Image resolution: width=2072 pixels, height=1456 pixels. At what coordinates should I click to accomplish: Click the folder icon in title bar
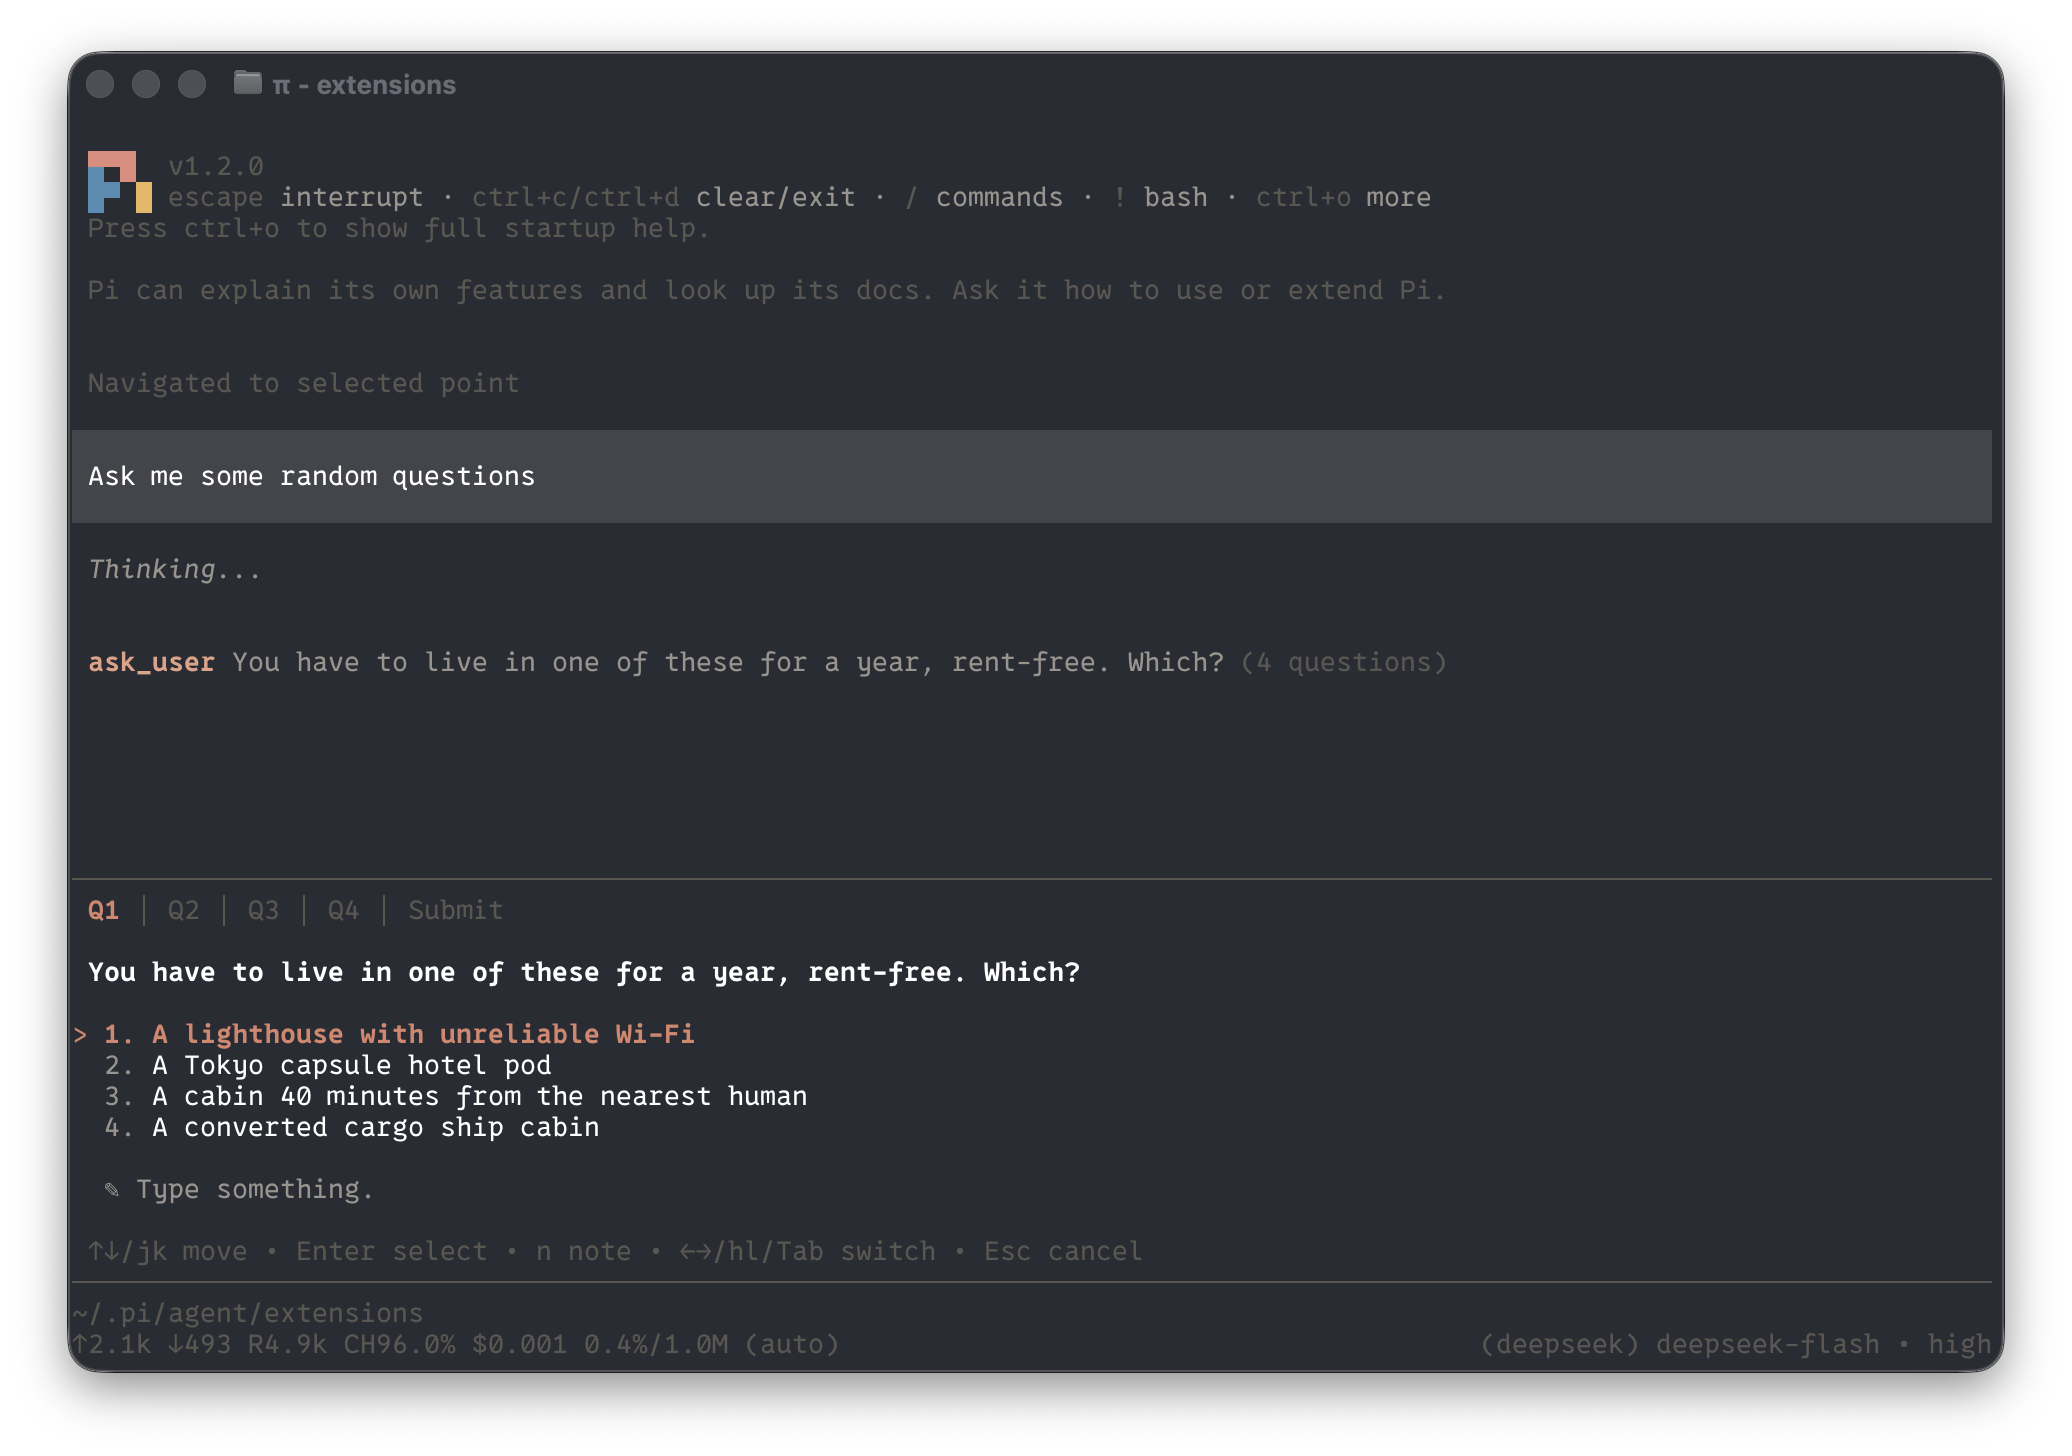[247, 83]
